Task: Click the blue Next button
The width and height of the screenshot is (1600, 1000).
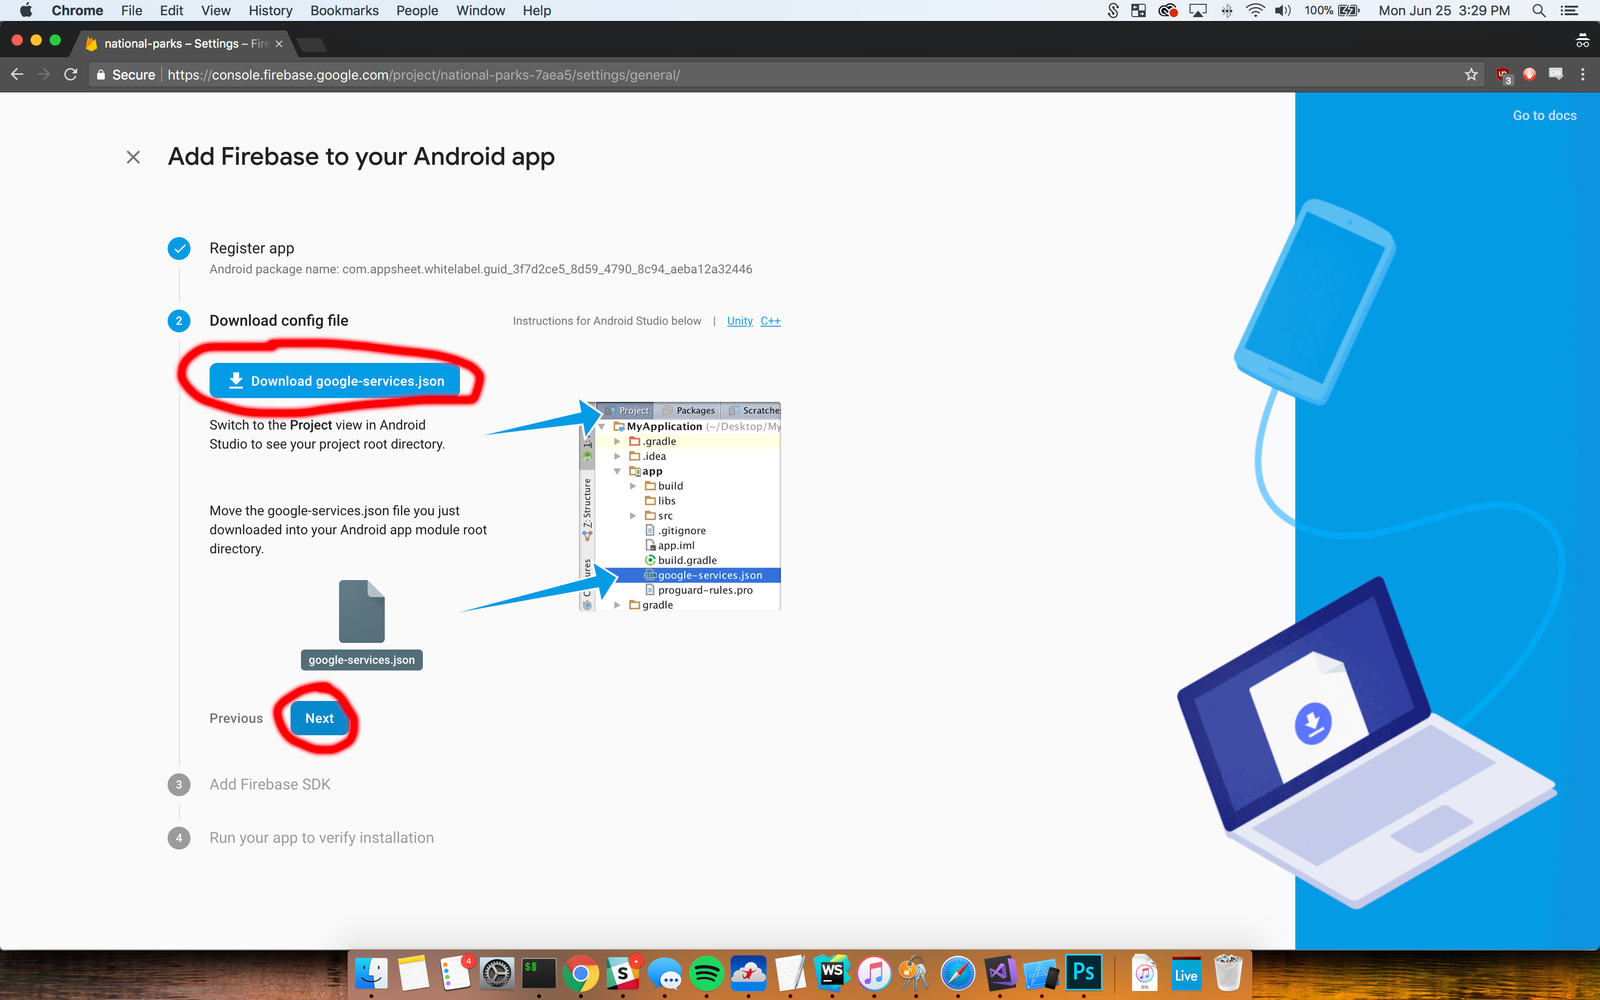Action: point(319,718)
